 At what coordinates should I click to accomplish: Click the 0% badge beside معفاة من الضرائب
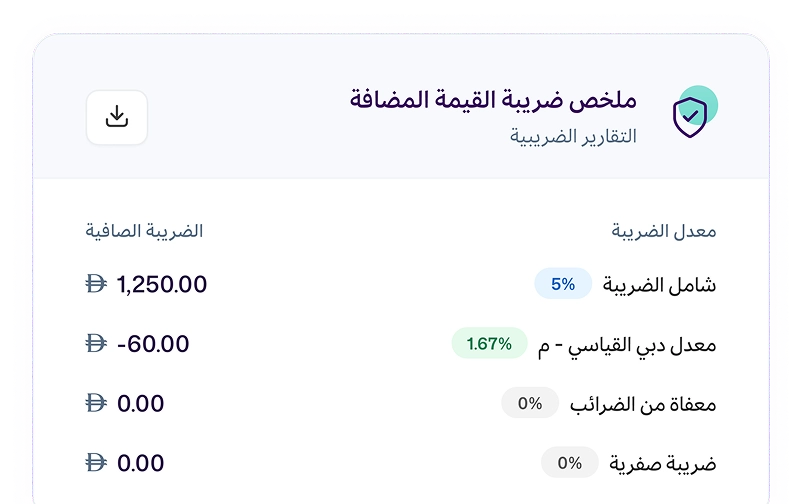pos(529,404)
